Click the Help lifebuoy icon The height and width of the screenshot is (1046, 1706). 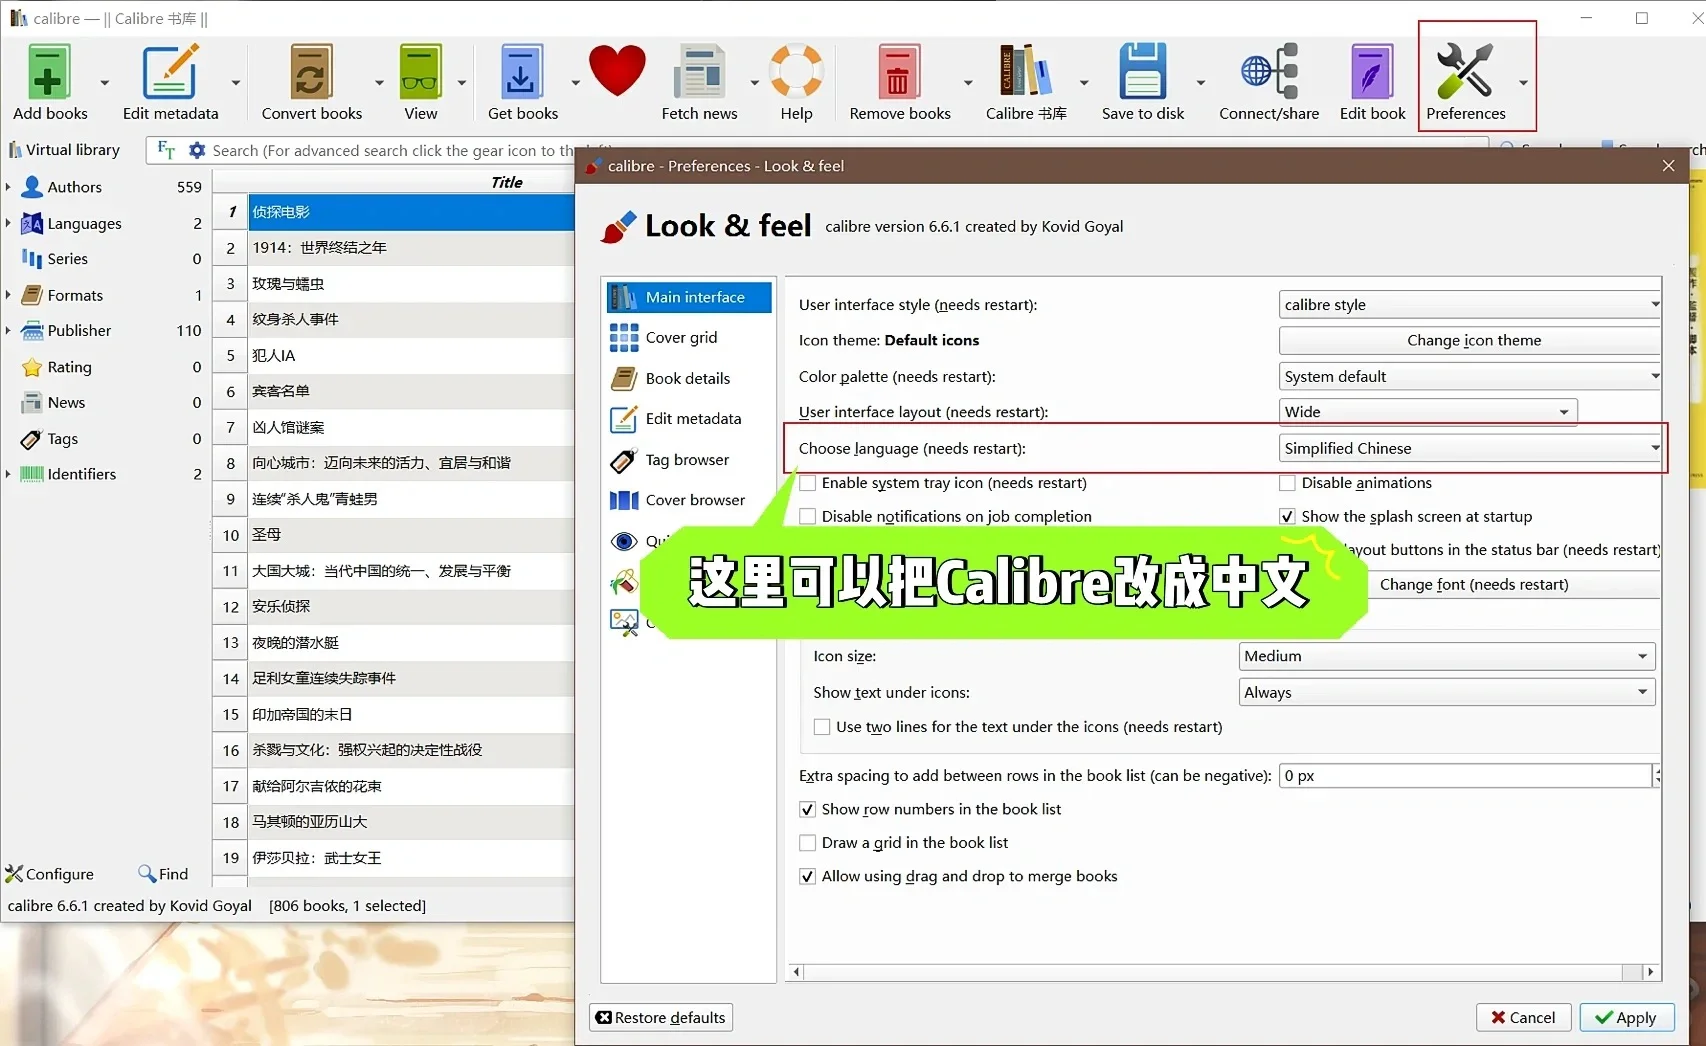[796, 71]
